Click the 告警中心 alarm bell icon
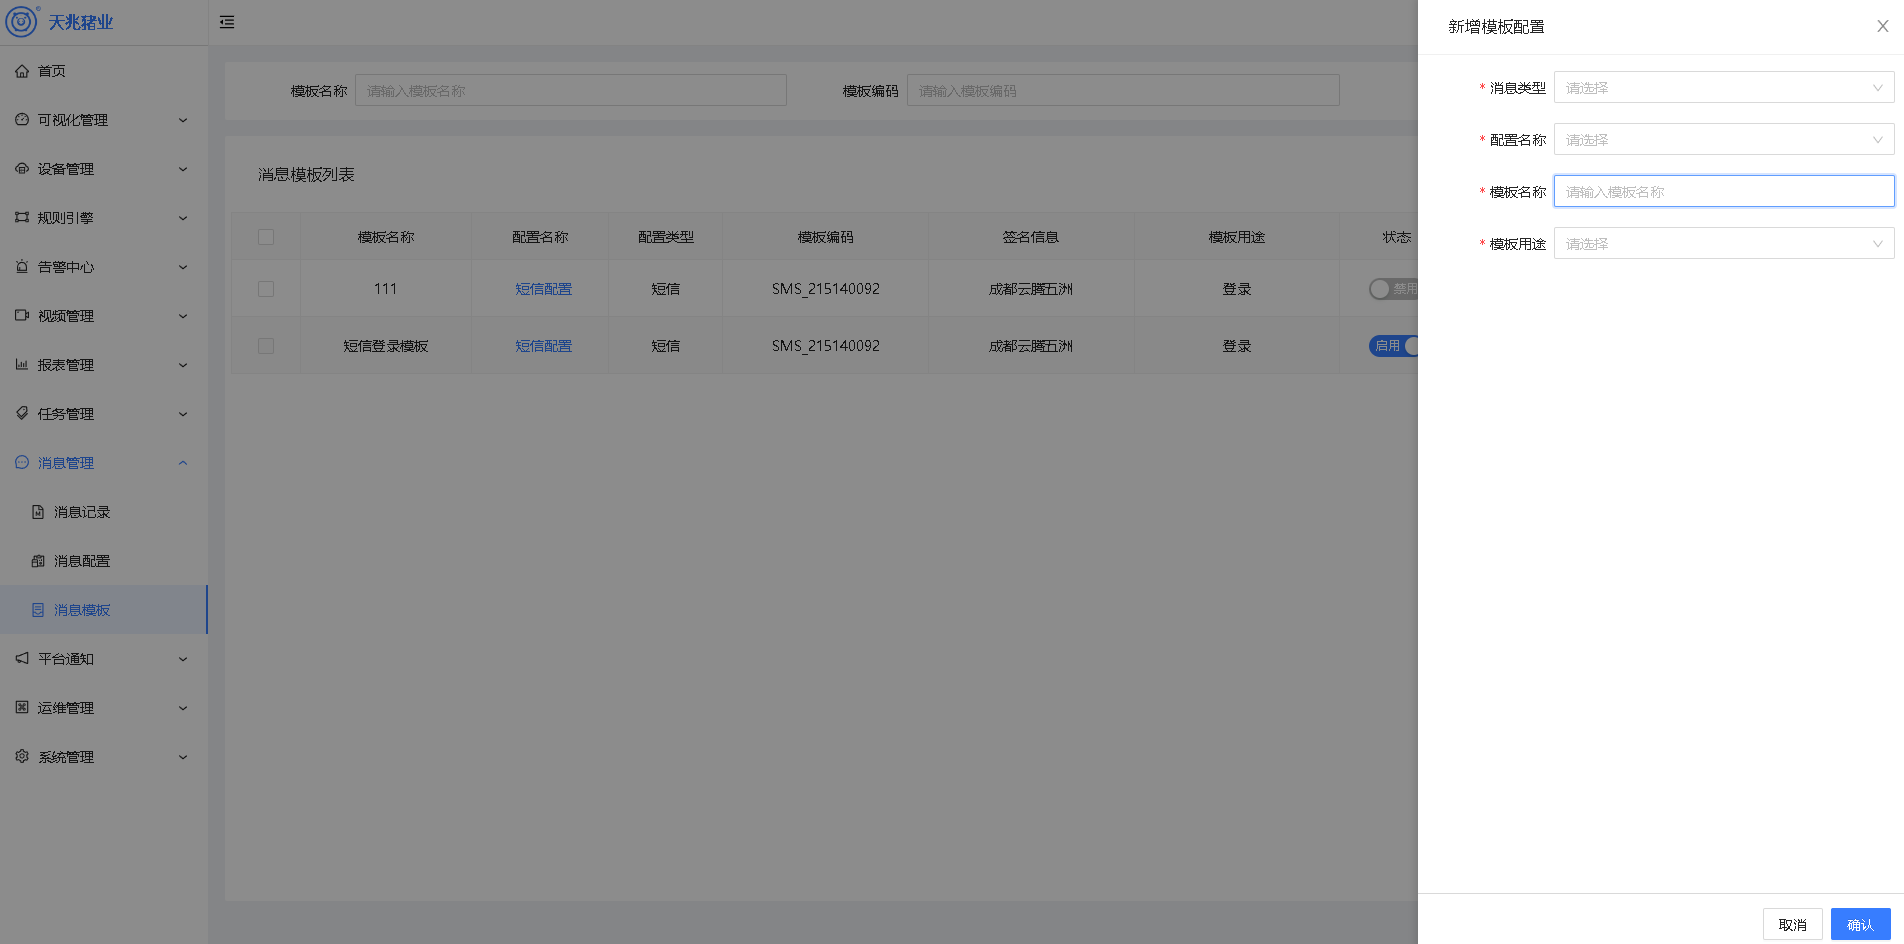The image size is (1904, 944). click(22, 267)
